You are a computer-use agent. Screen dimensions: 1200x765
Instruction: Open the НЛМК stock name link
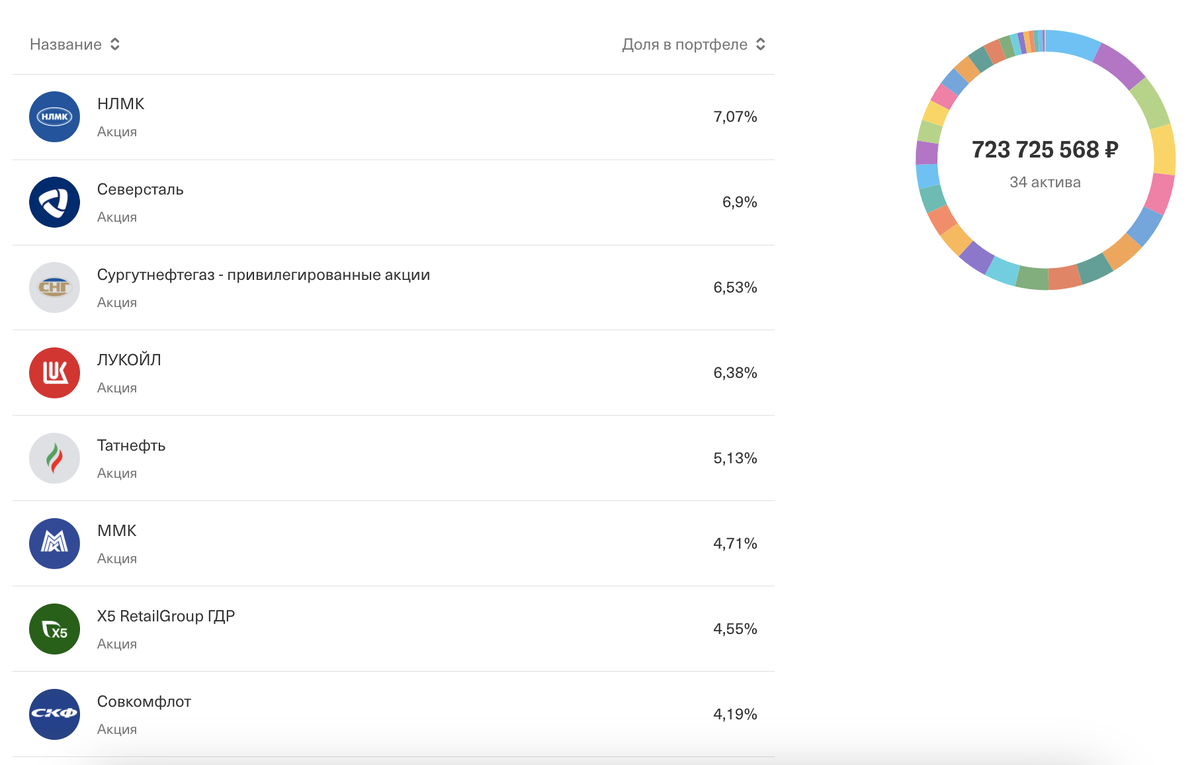(x=121, y=104)
